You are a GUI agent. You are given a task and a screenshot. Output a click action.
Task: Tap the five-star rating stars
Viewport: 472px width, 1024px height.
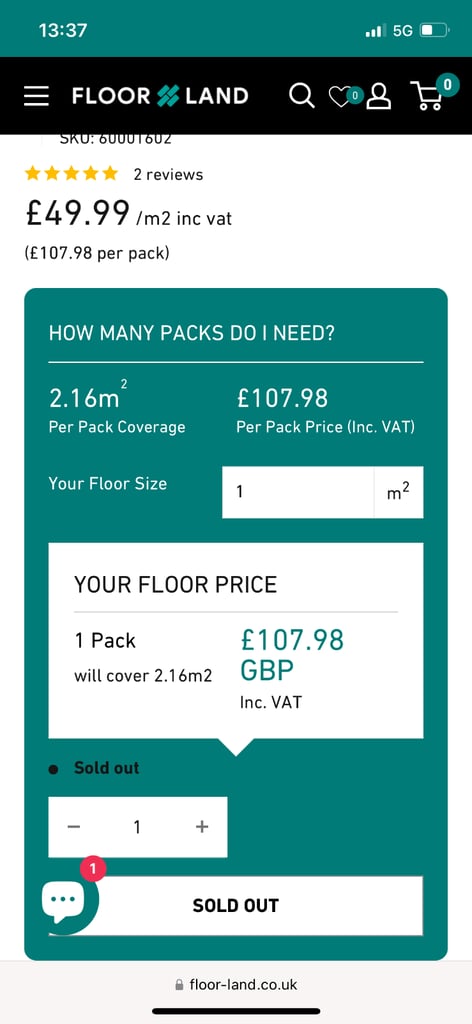click(x=72, y=174)
